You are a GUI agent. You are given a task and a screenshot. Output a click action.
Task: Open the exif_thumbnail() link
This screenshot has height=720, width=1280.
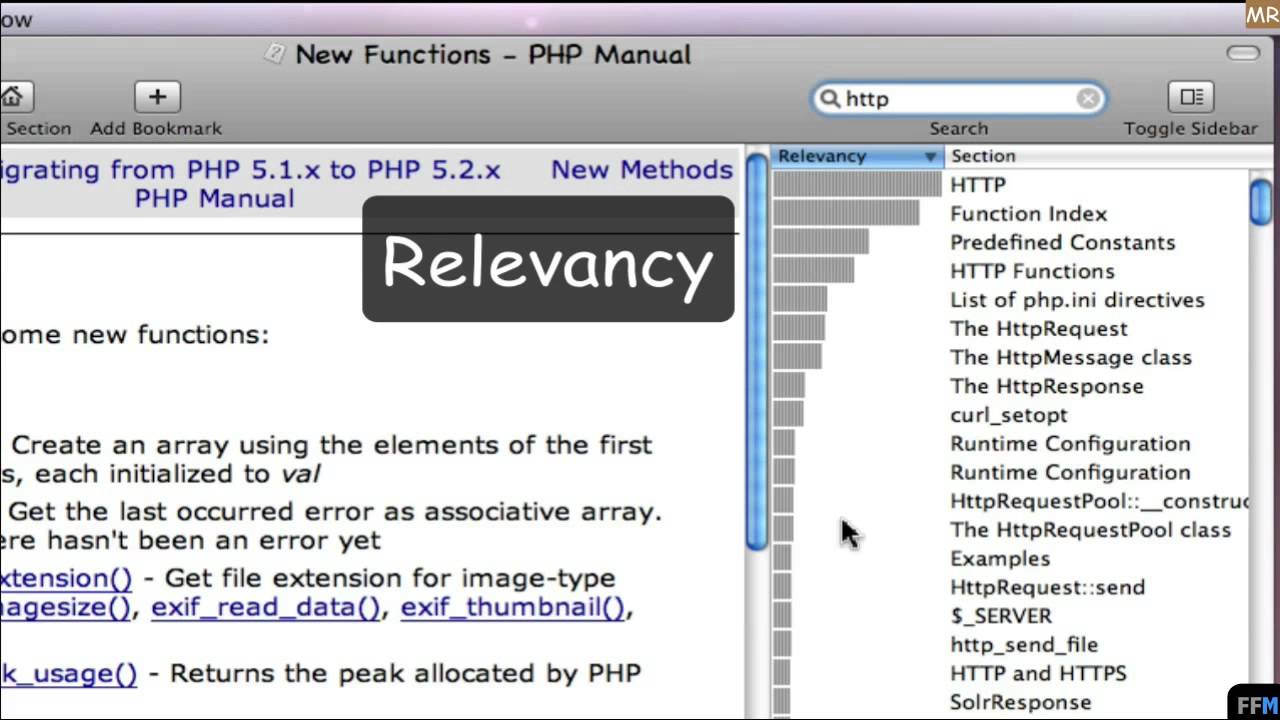click(x=512, y=607)
